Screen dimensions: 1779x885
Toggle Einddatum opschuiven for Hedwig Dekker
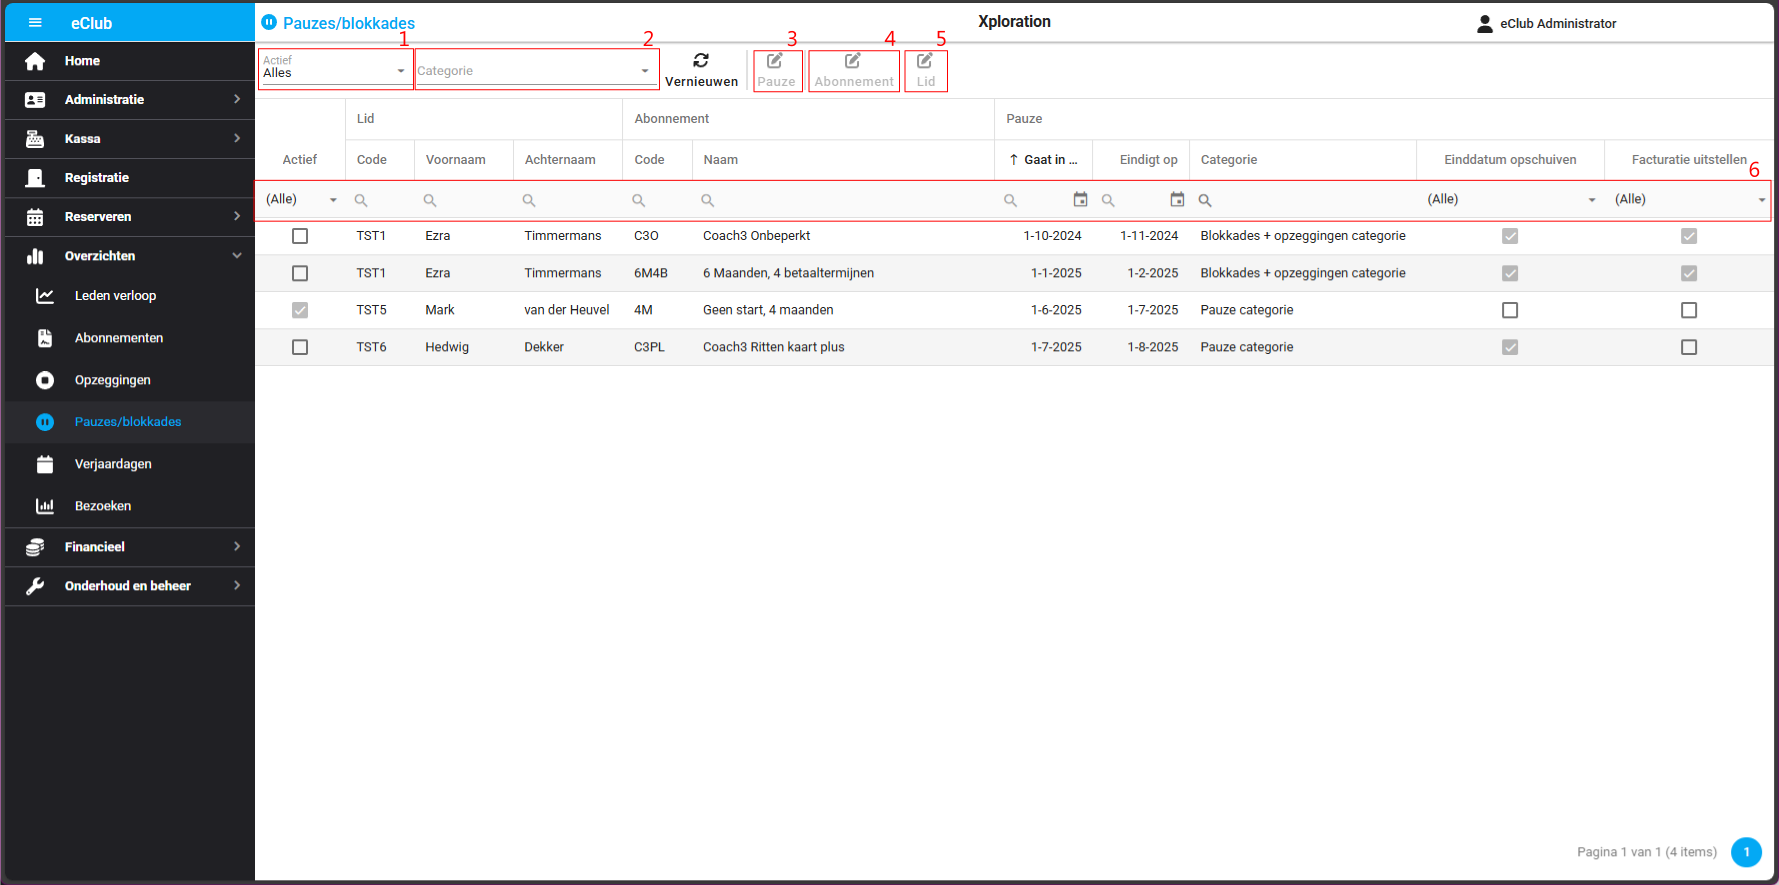pos(1510,347)
